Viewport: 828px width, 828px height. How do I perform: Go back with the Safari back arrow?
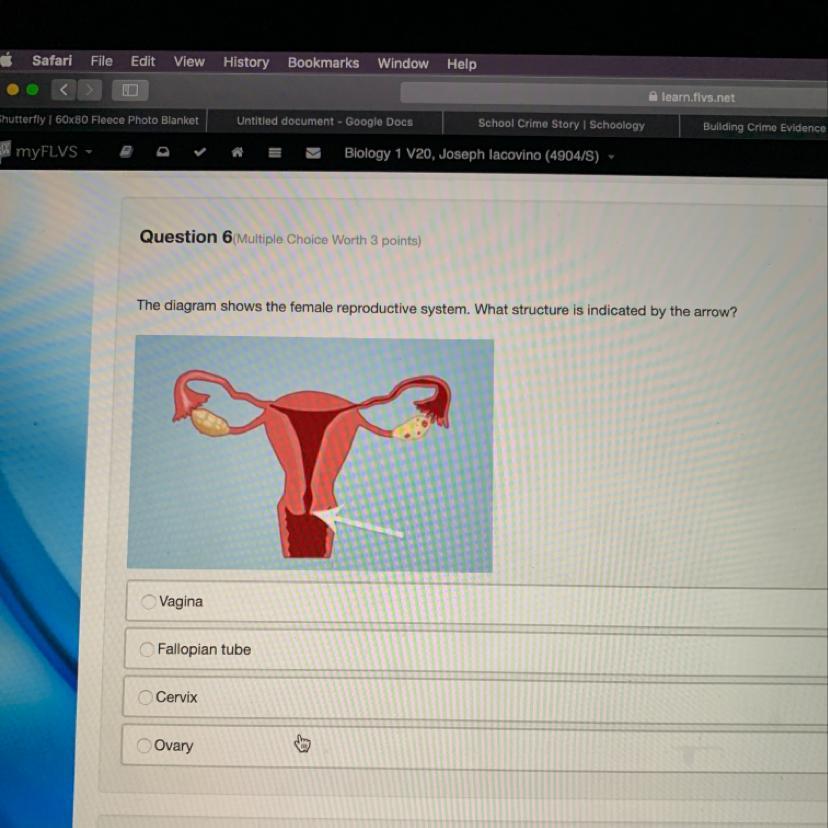click(64, 90)
